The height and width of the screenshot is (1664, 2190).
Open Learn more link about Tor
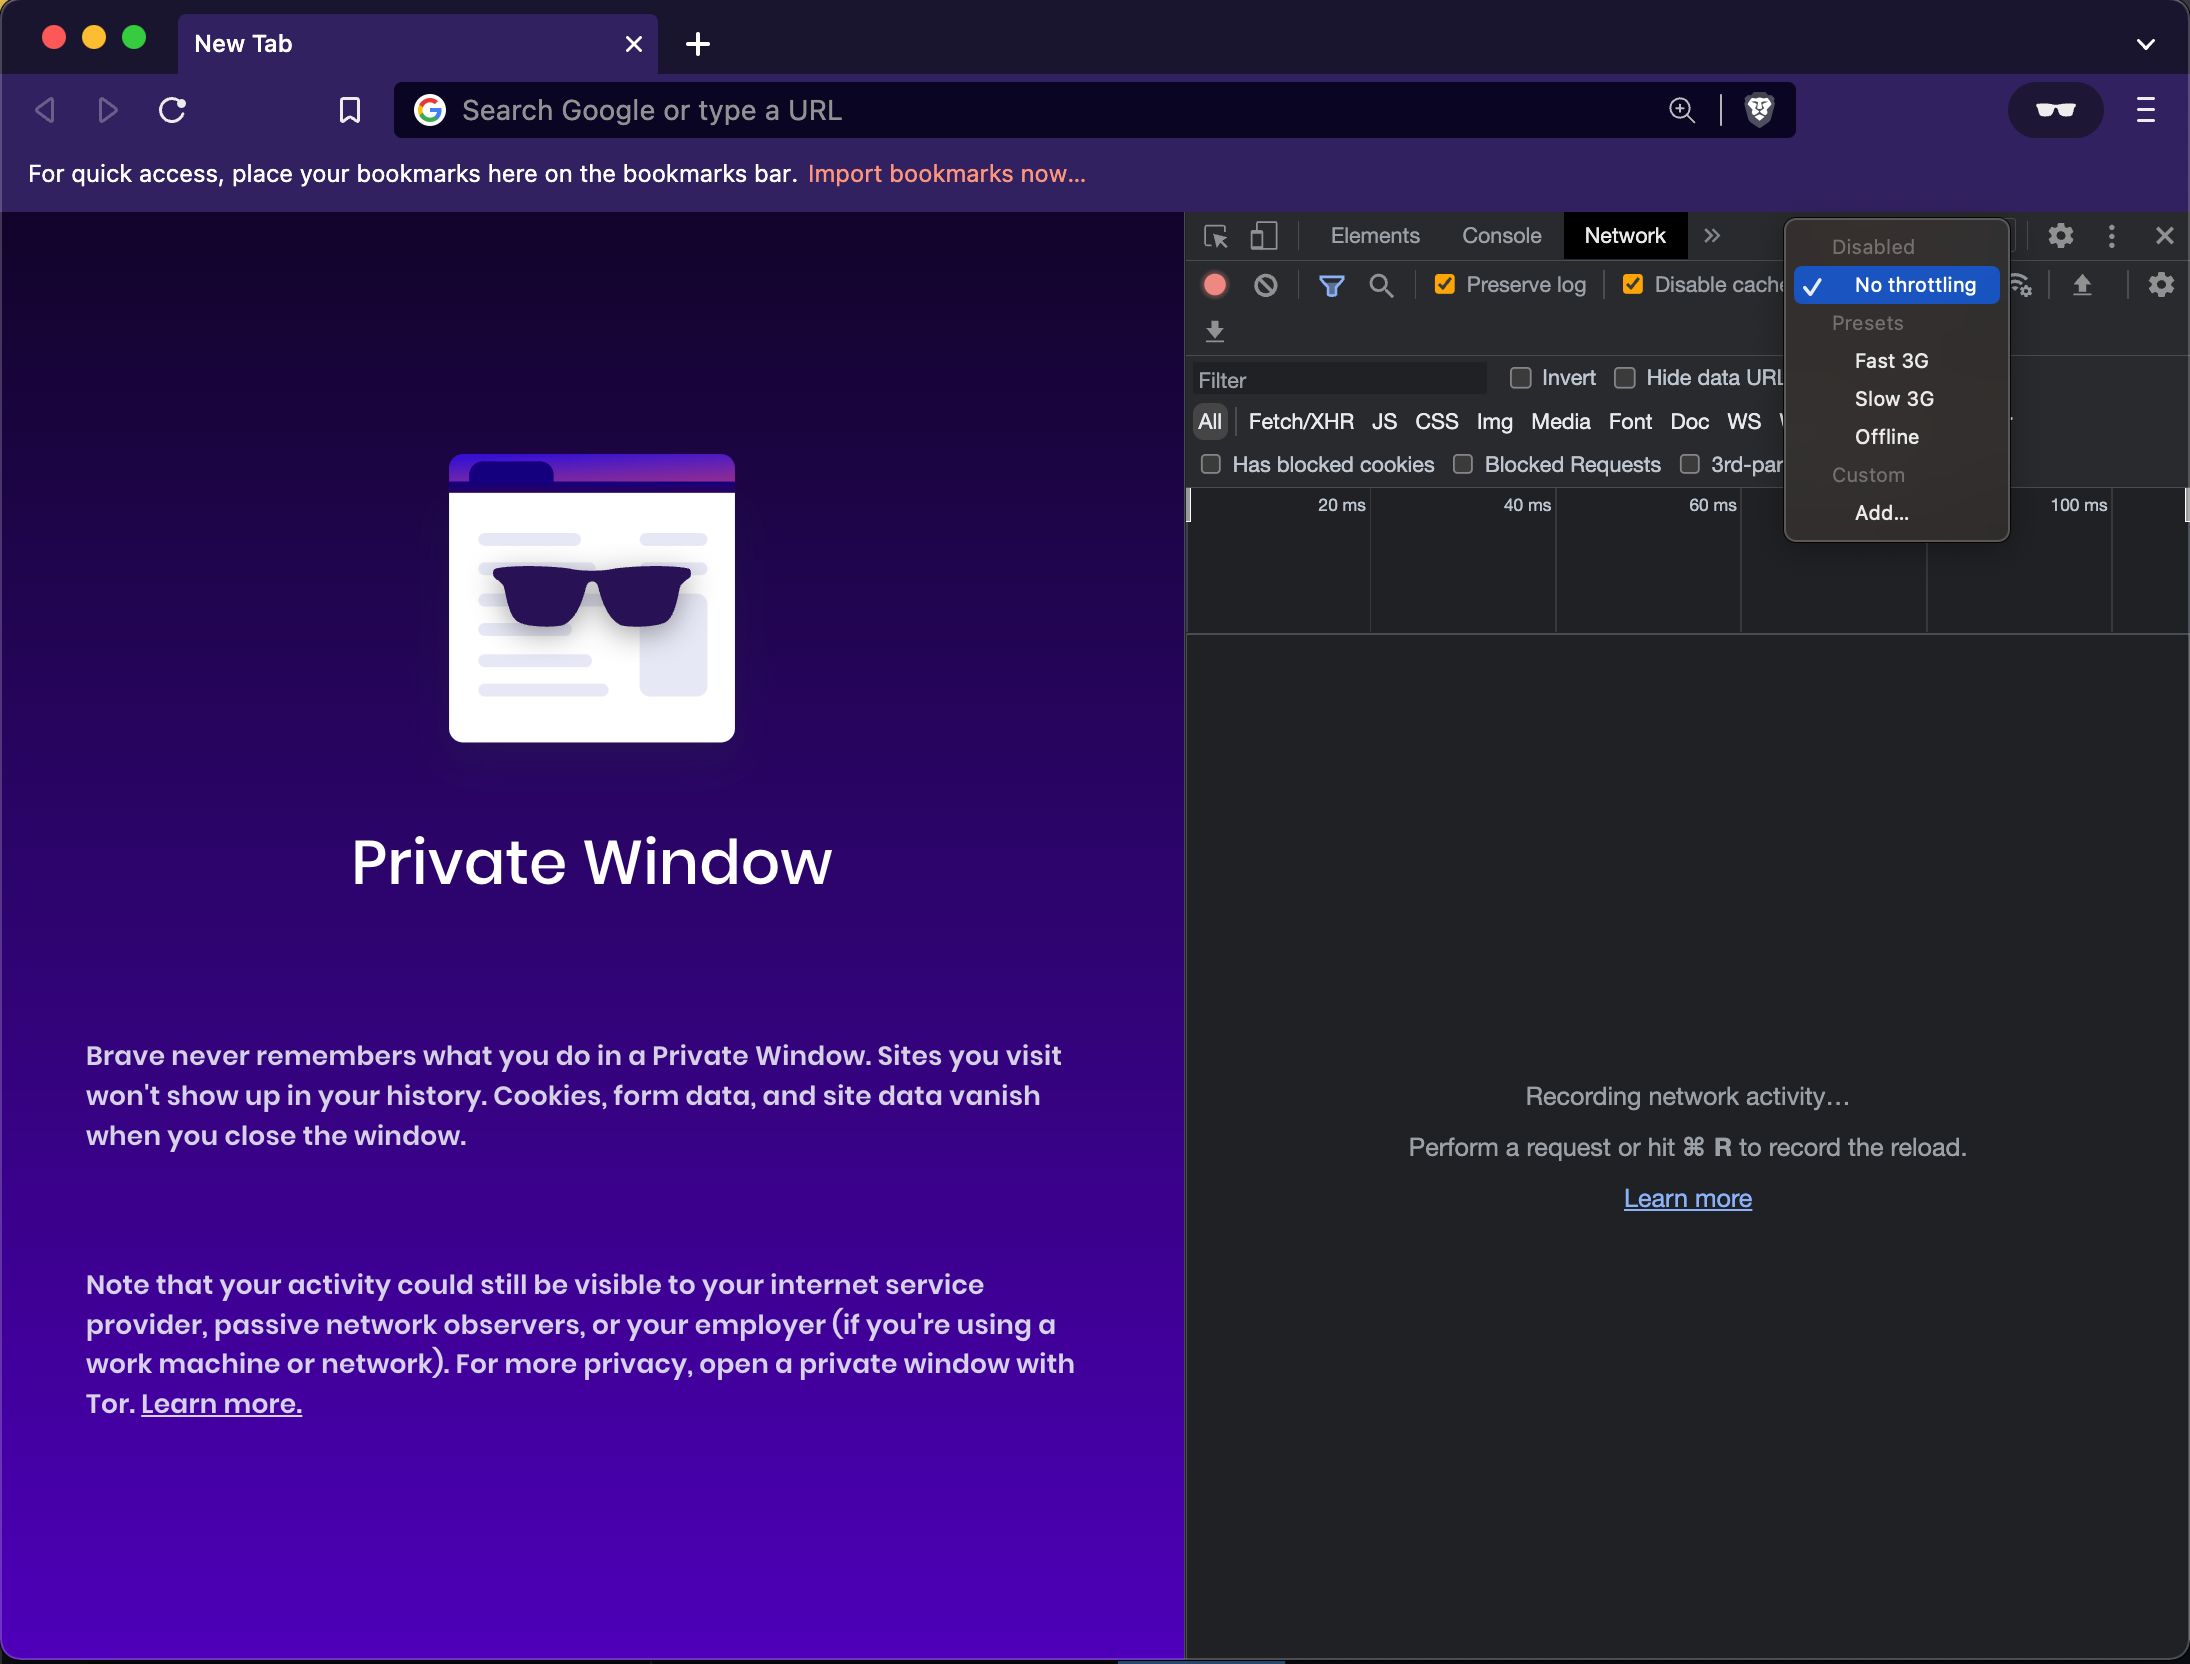coord(221,1404)
